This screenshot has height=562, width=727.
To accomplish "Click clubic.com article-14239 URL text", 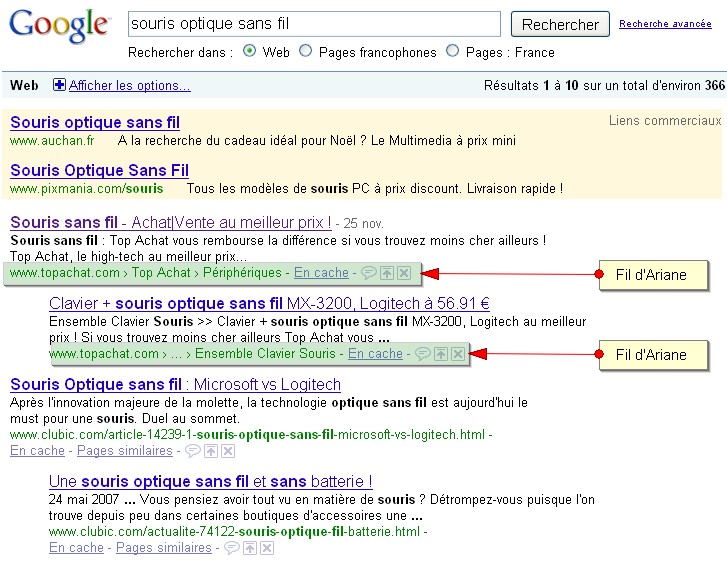I will [247, 434].
